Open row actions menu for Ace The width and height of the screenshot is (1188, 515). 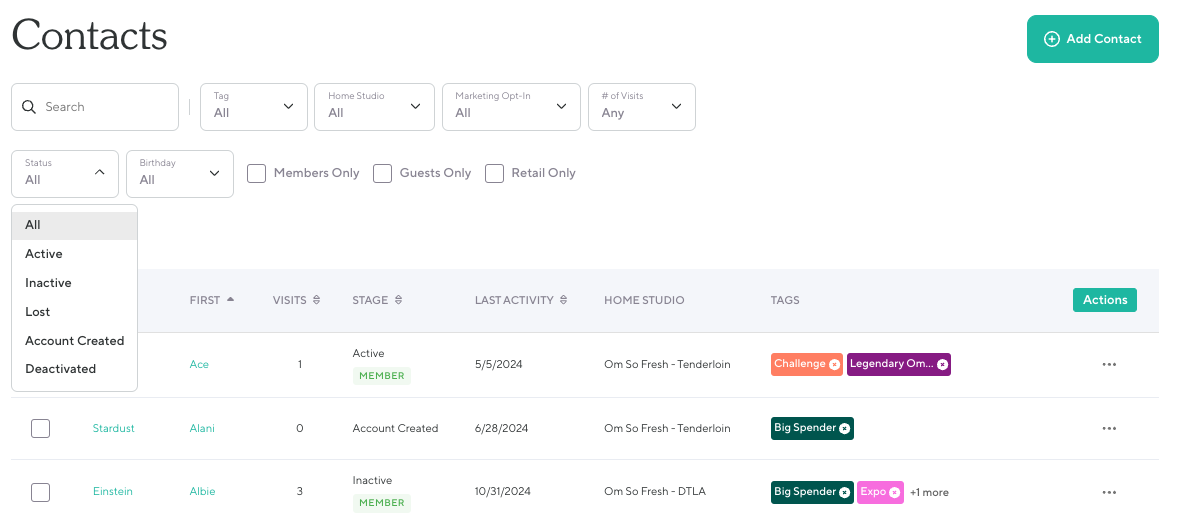(x=1108, y=365)
